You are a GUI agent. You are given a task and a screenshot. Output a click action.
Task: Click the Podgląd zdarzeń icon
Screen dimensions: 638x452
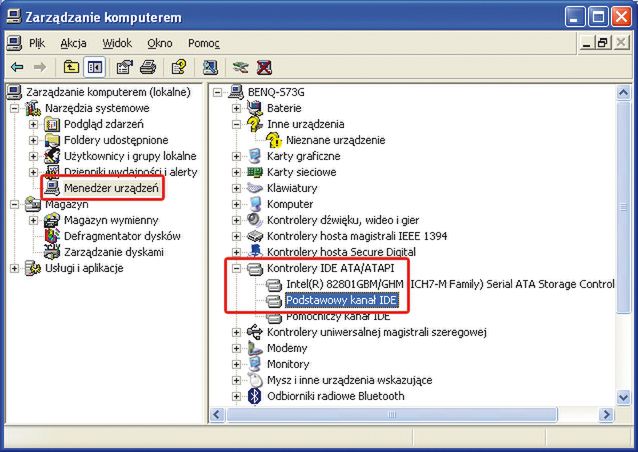click(52, 124)
